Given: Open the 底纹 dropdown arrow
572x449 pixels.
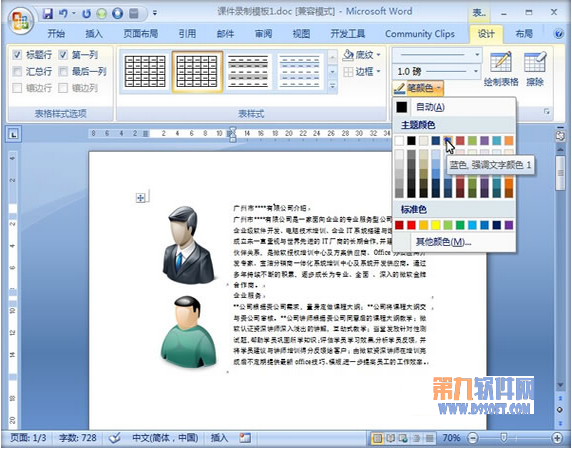Looking at the screenshot, I should (378, 55).
